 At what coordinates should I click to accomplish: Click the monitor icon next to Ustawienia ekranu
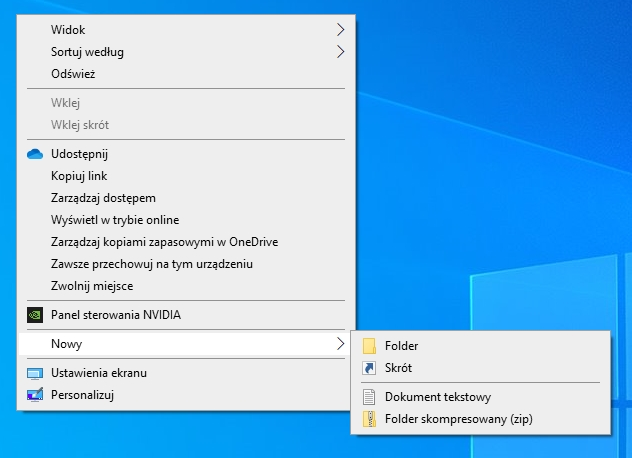(35, 373)
